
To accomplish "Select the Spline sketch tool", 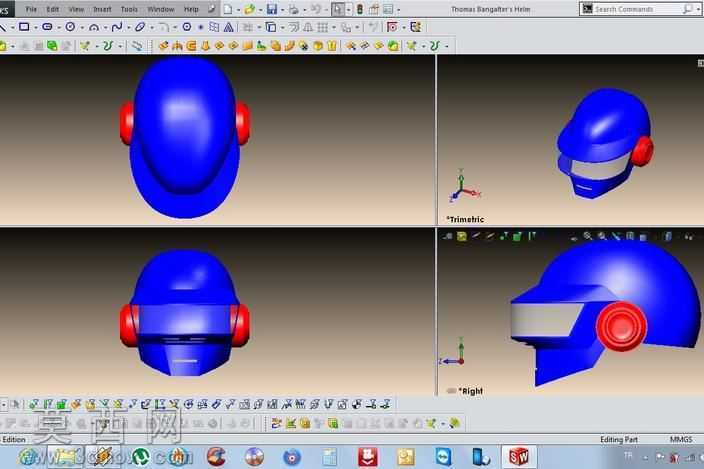I will click(117, 27).
